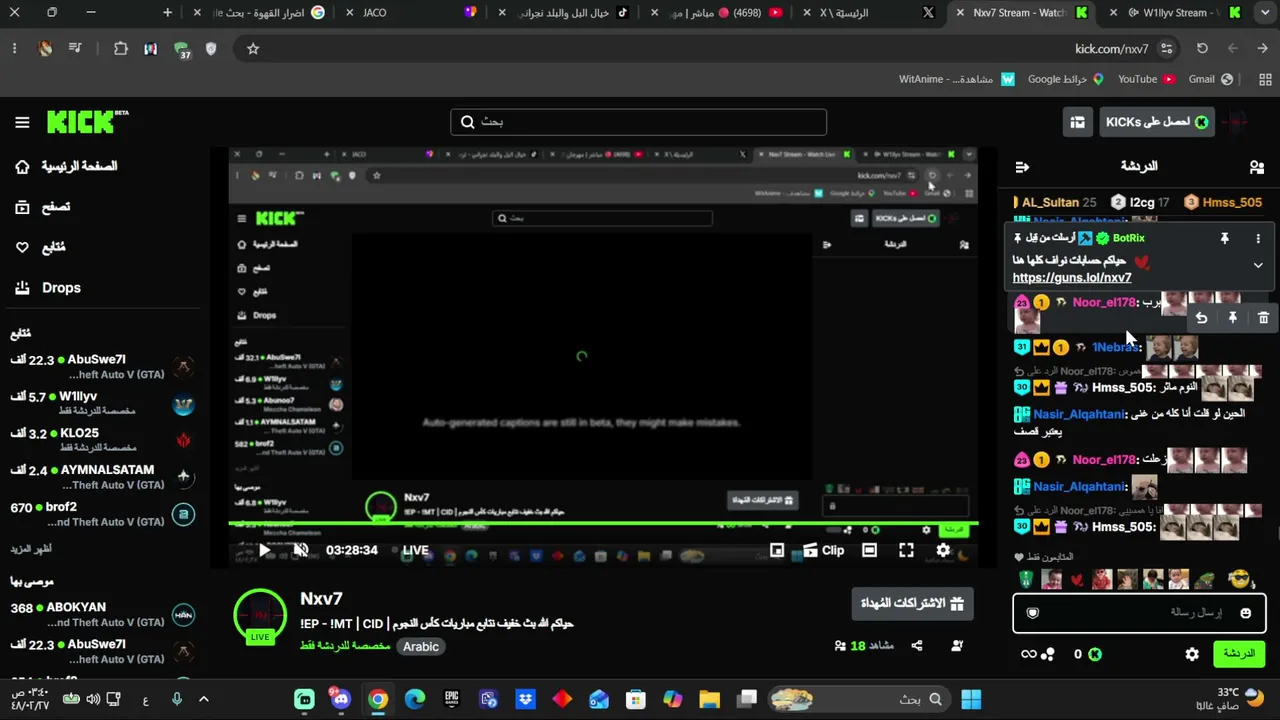This screenshot has height=720, width=1280.
Task: Collapse the chat panel
Action: pos(1022,167)
